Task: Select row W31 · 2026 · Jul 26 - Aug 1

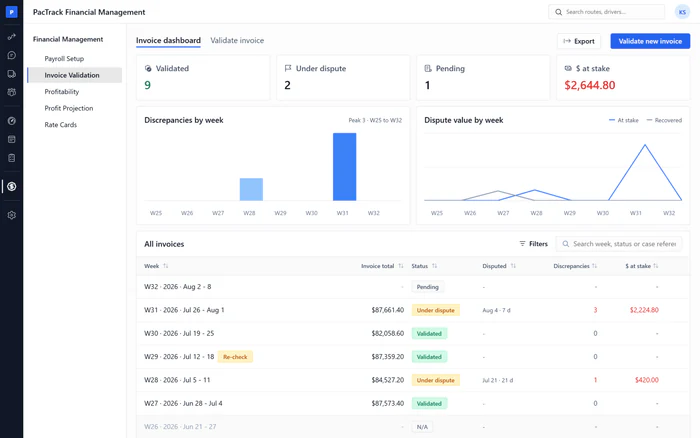Action: click(413, 310)
